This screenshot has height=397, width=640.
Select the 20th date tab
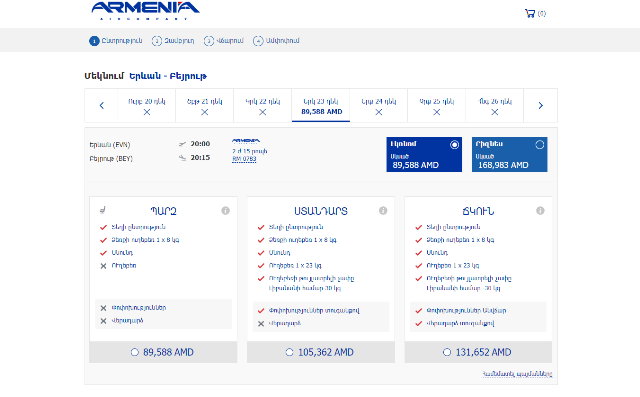pyautogui.click(x=147, y=106)
